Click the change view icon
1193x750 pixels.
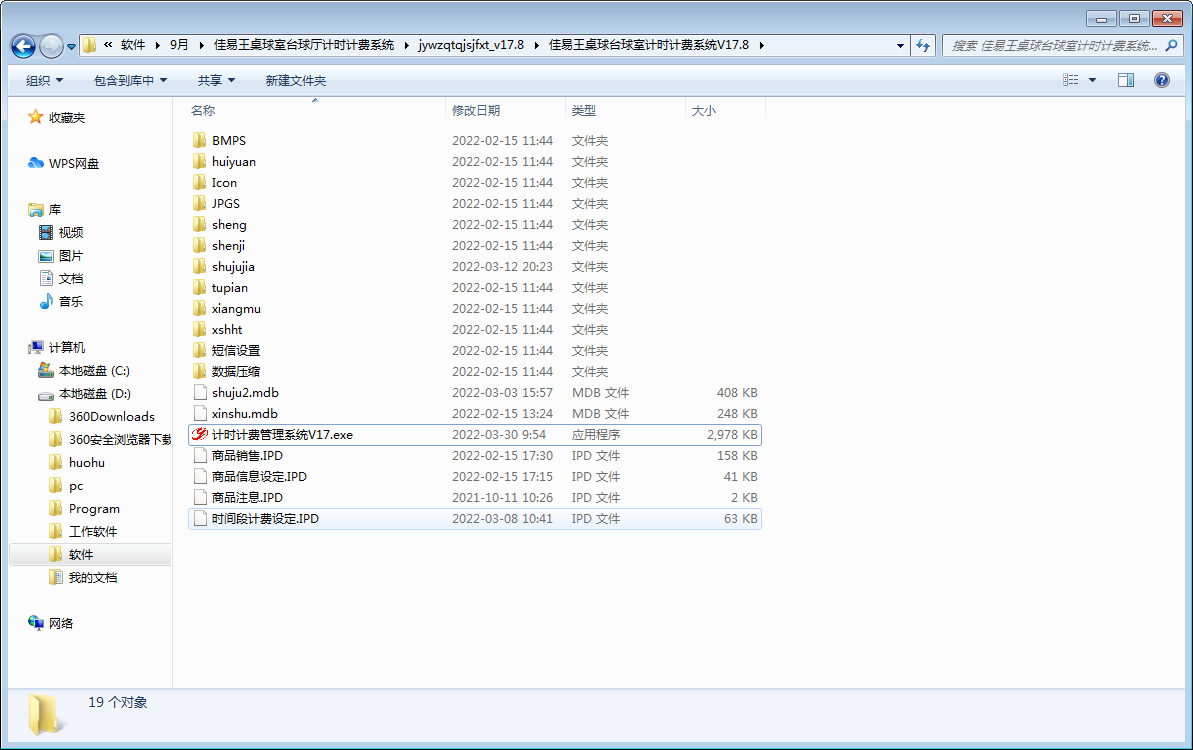click(1071, 80)
